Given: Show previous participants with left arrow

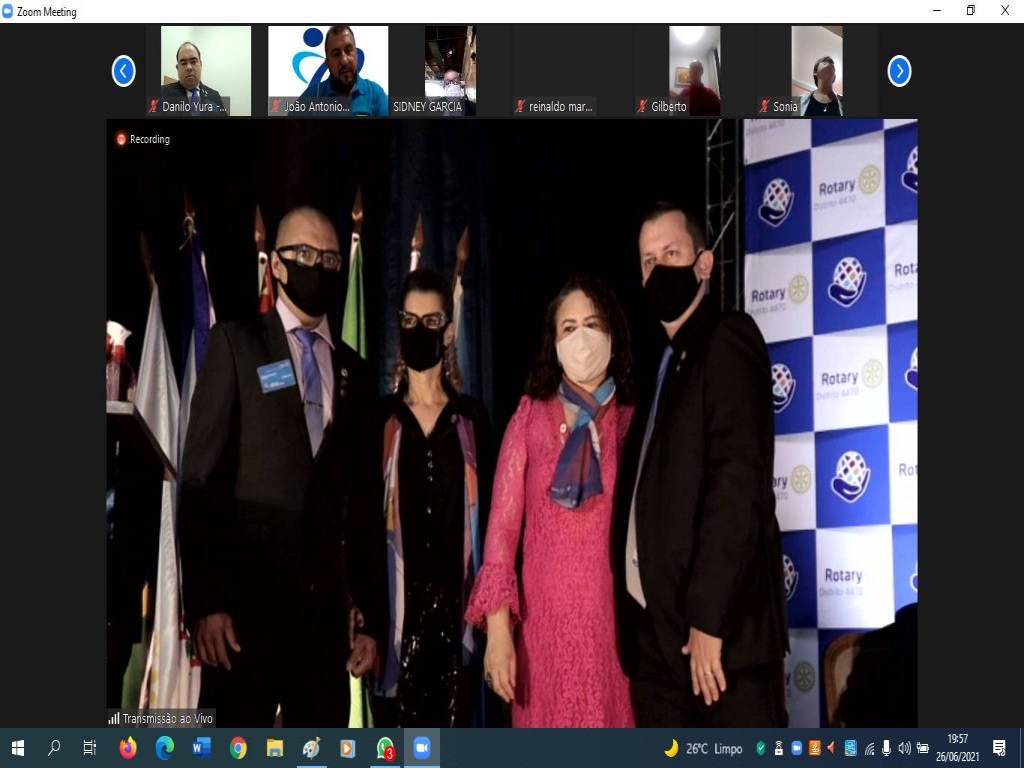Looking at the screenshot, I should [x=123, y=71].
